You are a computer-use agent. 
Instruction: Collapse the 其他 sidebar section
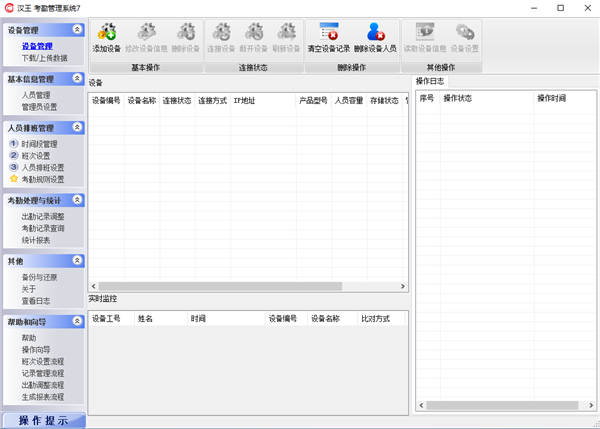tap(77, 261)
